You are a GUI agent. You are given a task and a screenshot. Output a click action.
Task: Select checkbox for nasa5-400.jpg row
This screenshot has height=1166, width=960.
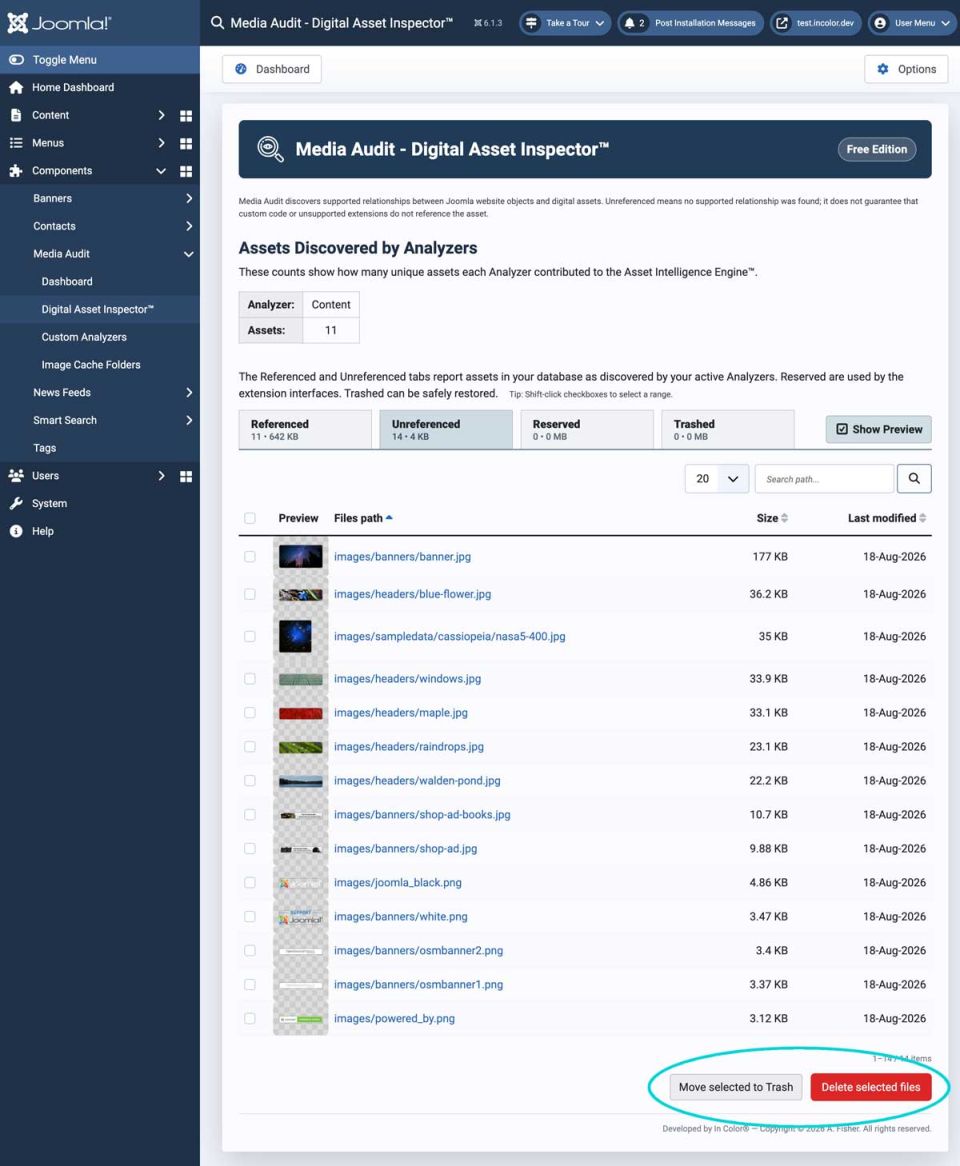[250, 637]
